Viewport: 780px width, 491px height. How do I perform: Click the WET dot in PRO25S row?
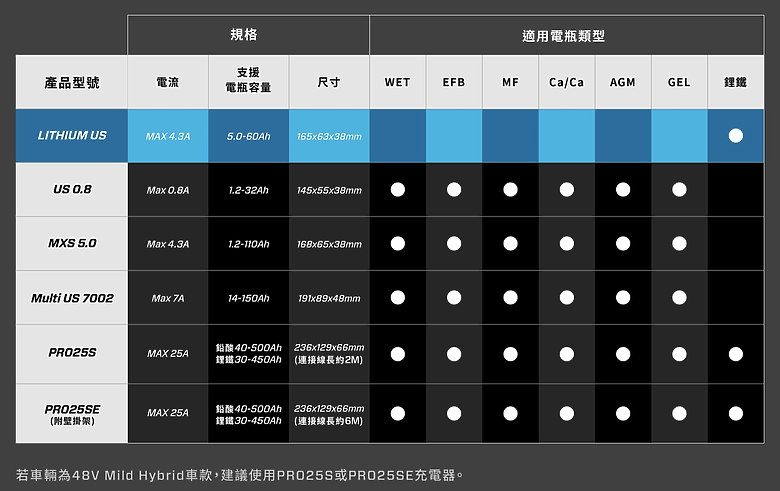[x=397, y=354]
